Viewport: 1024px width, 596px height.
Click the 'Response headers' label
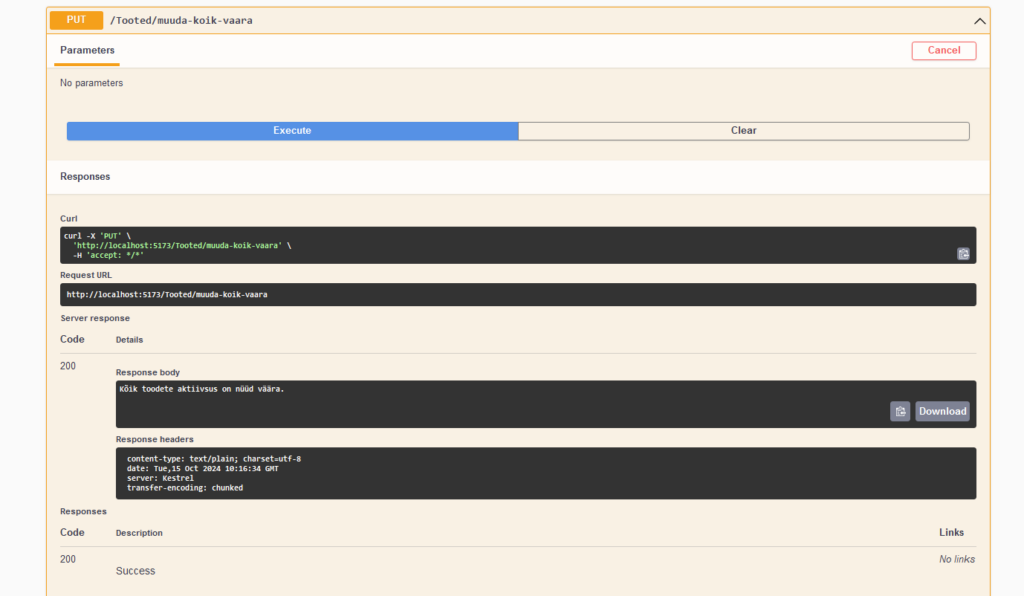click(x=154, y=439)
